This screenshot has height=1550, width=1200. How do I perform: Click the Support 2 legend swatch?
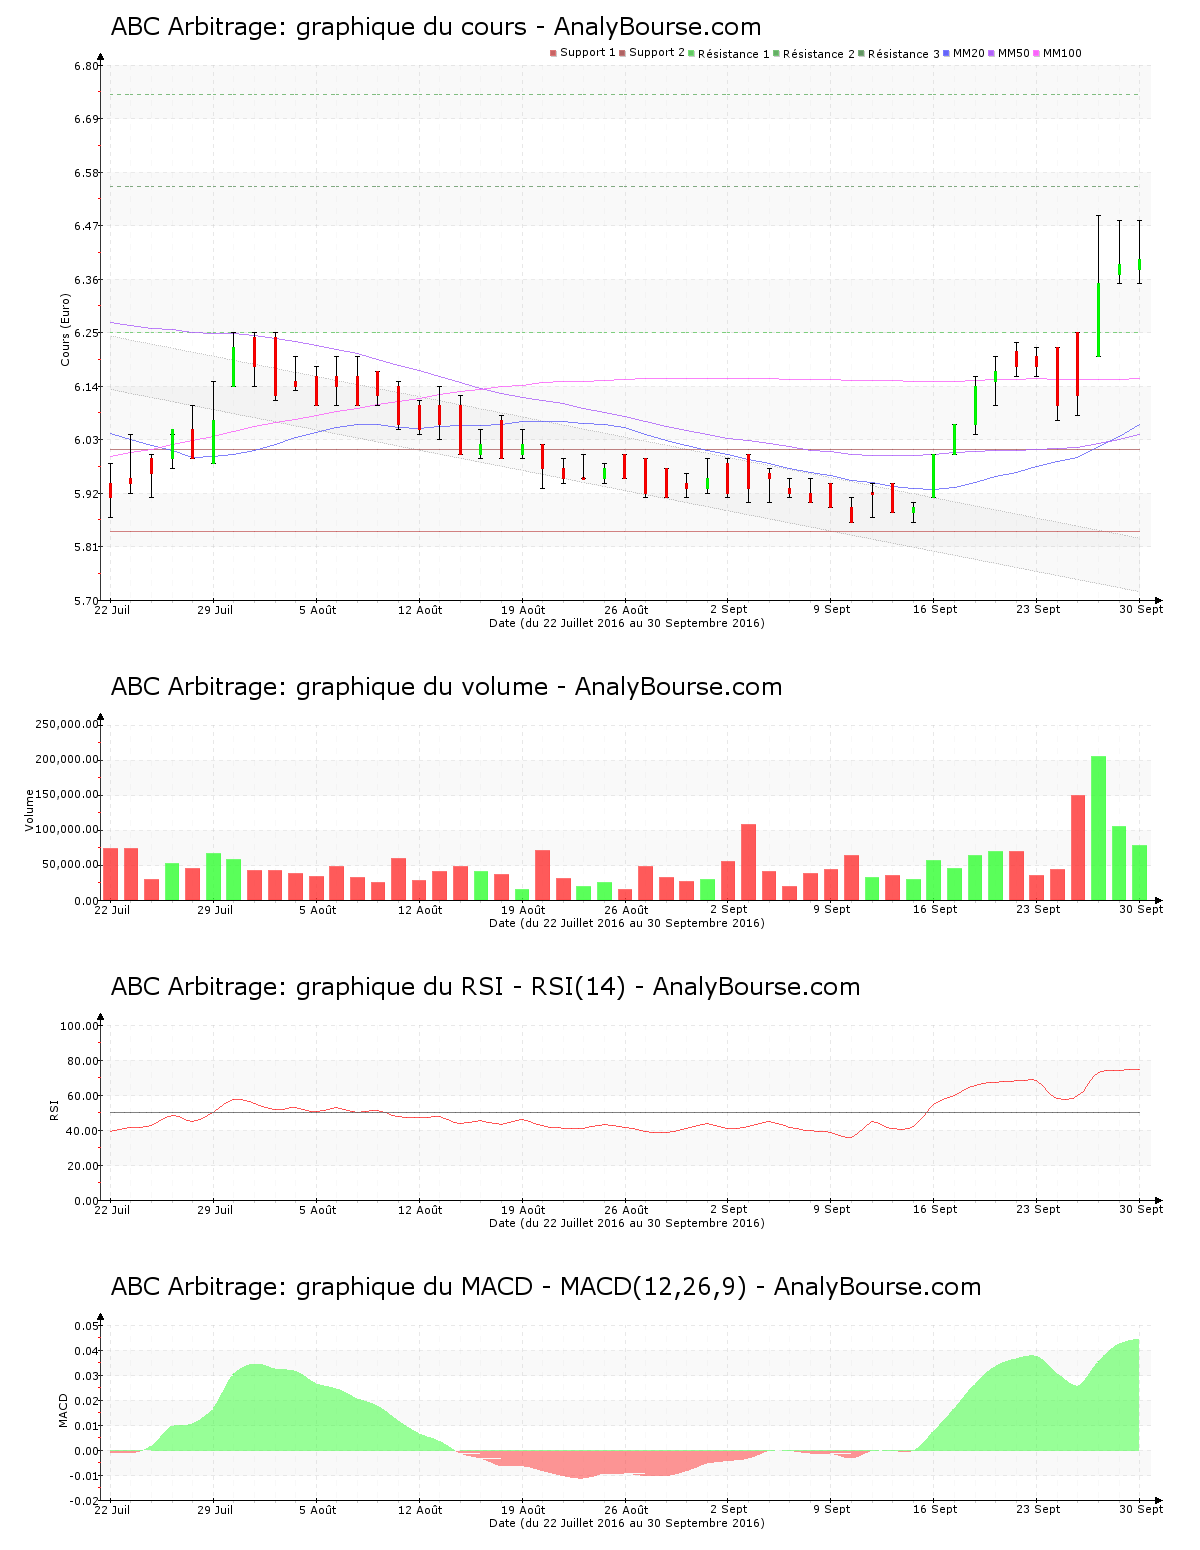coord(622,53)
